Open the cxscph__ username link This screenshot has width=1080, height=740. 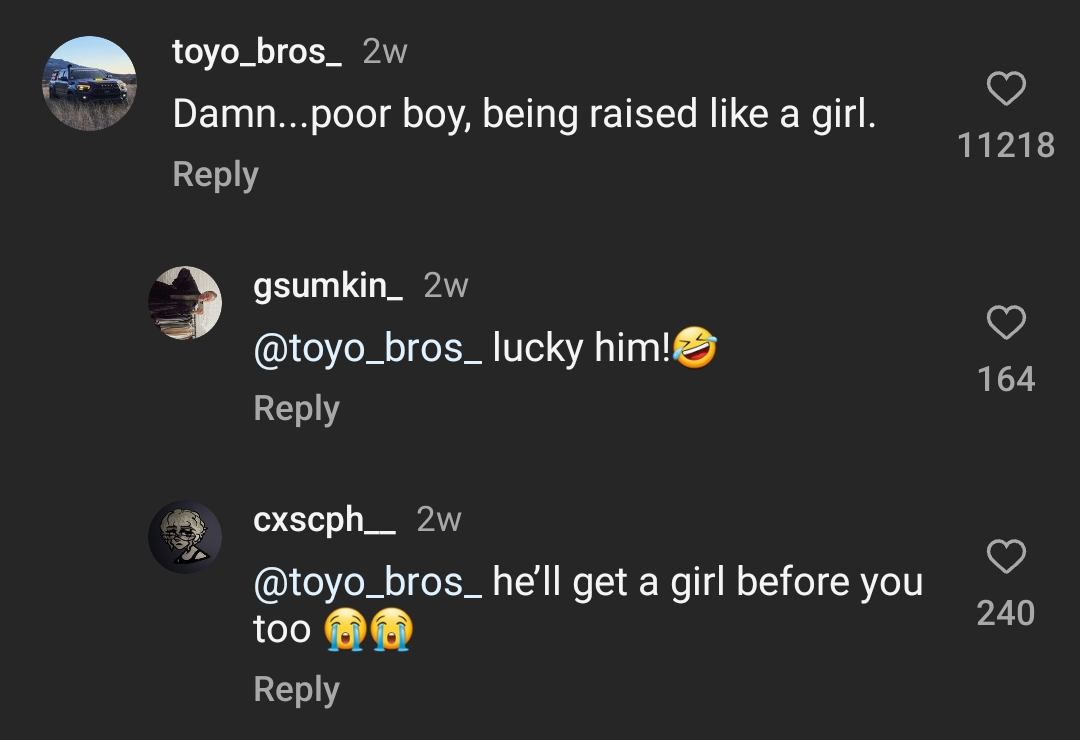pyautogui.click(x=324, y=520)
